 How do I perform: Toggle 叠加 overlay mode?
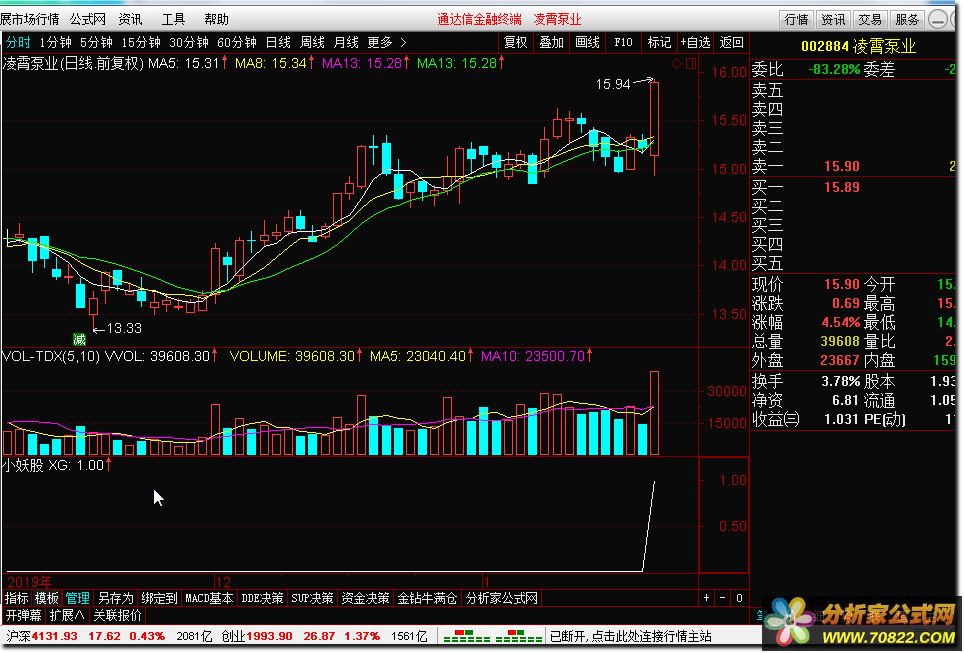pos(551,42)
